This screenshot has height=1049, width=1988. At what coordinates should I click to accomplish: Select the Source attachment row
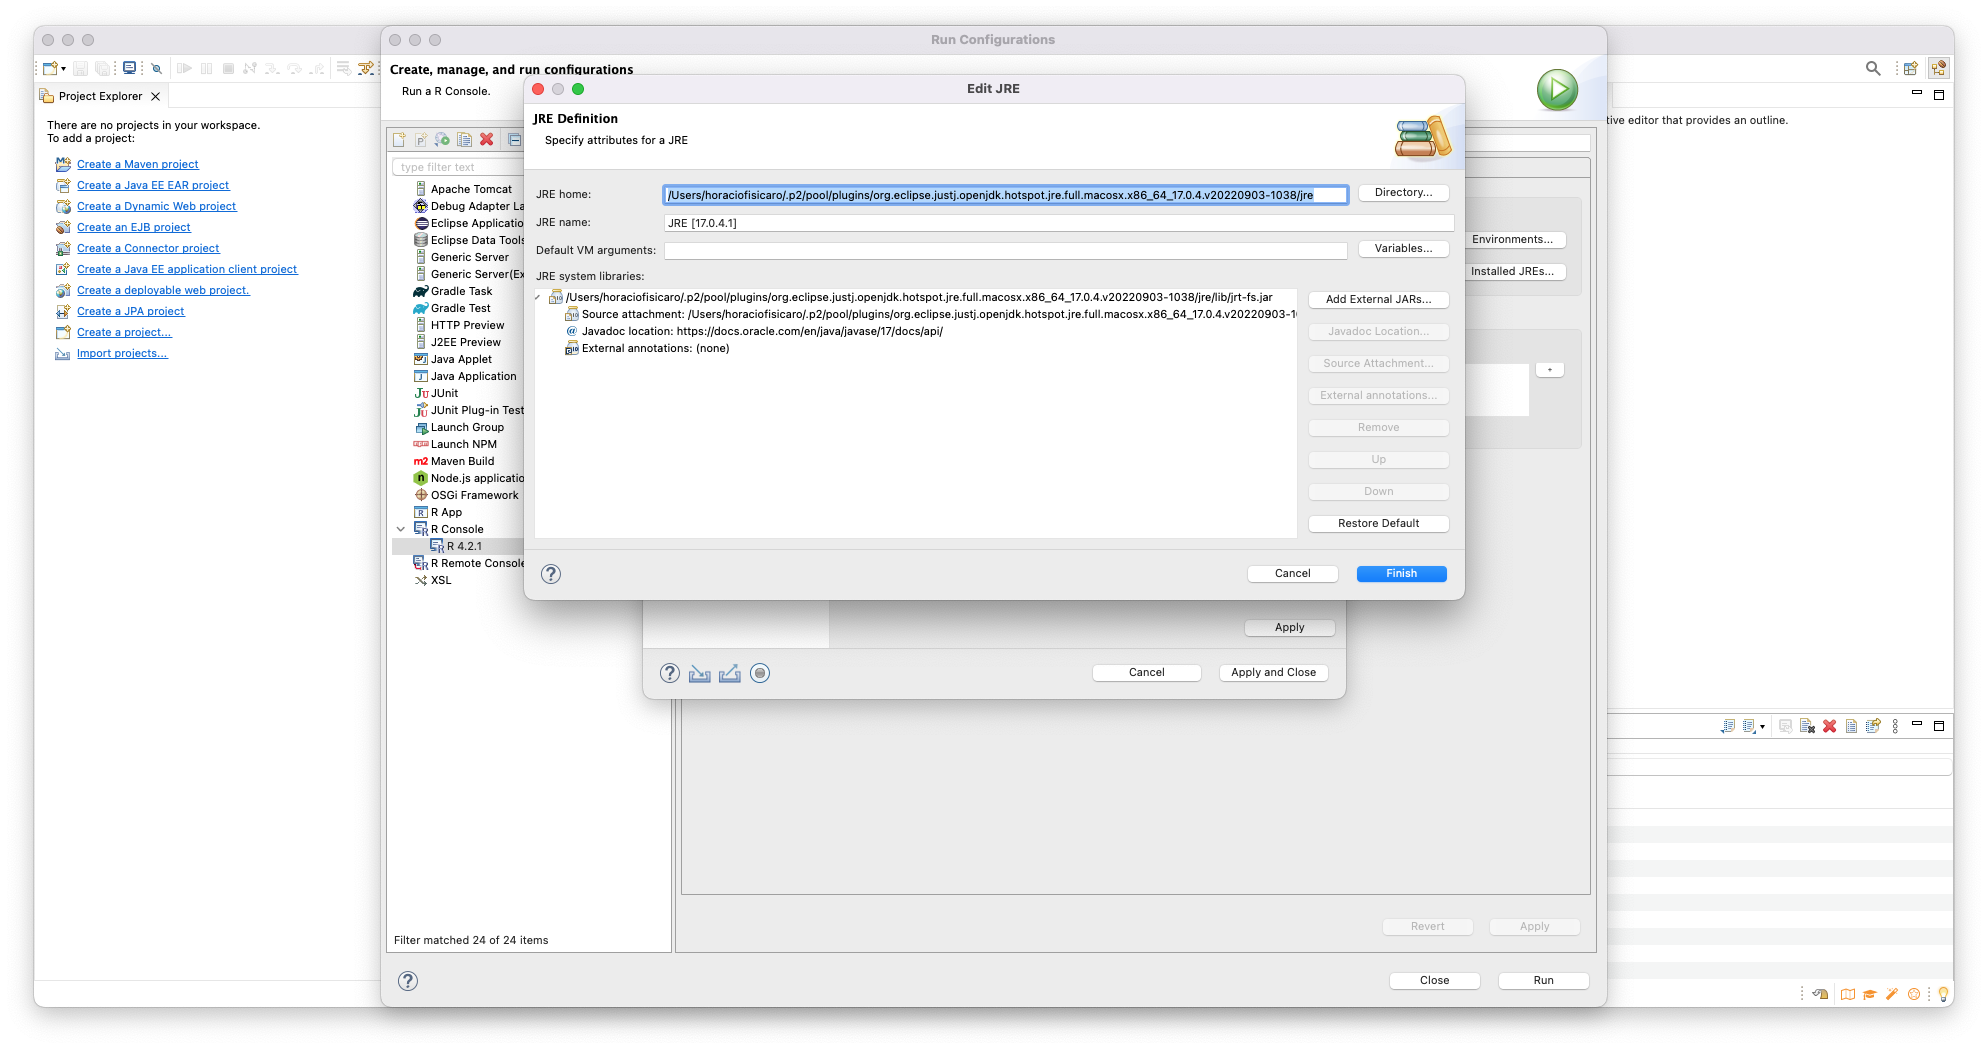coord(930,314)
